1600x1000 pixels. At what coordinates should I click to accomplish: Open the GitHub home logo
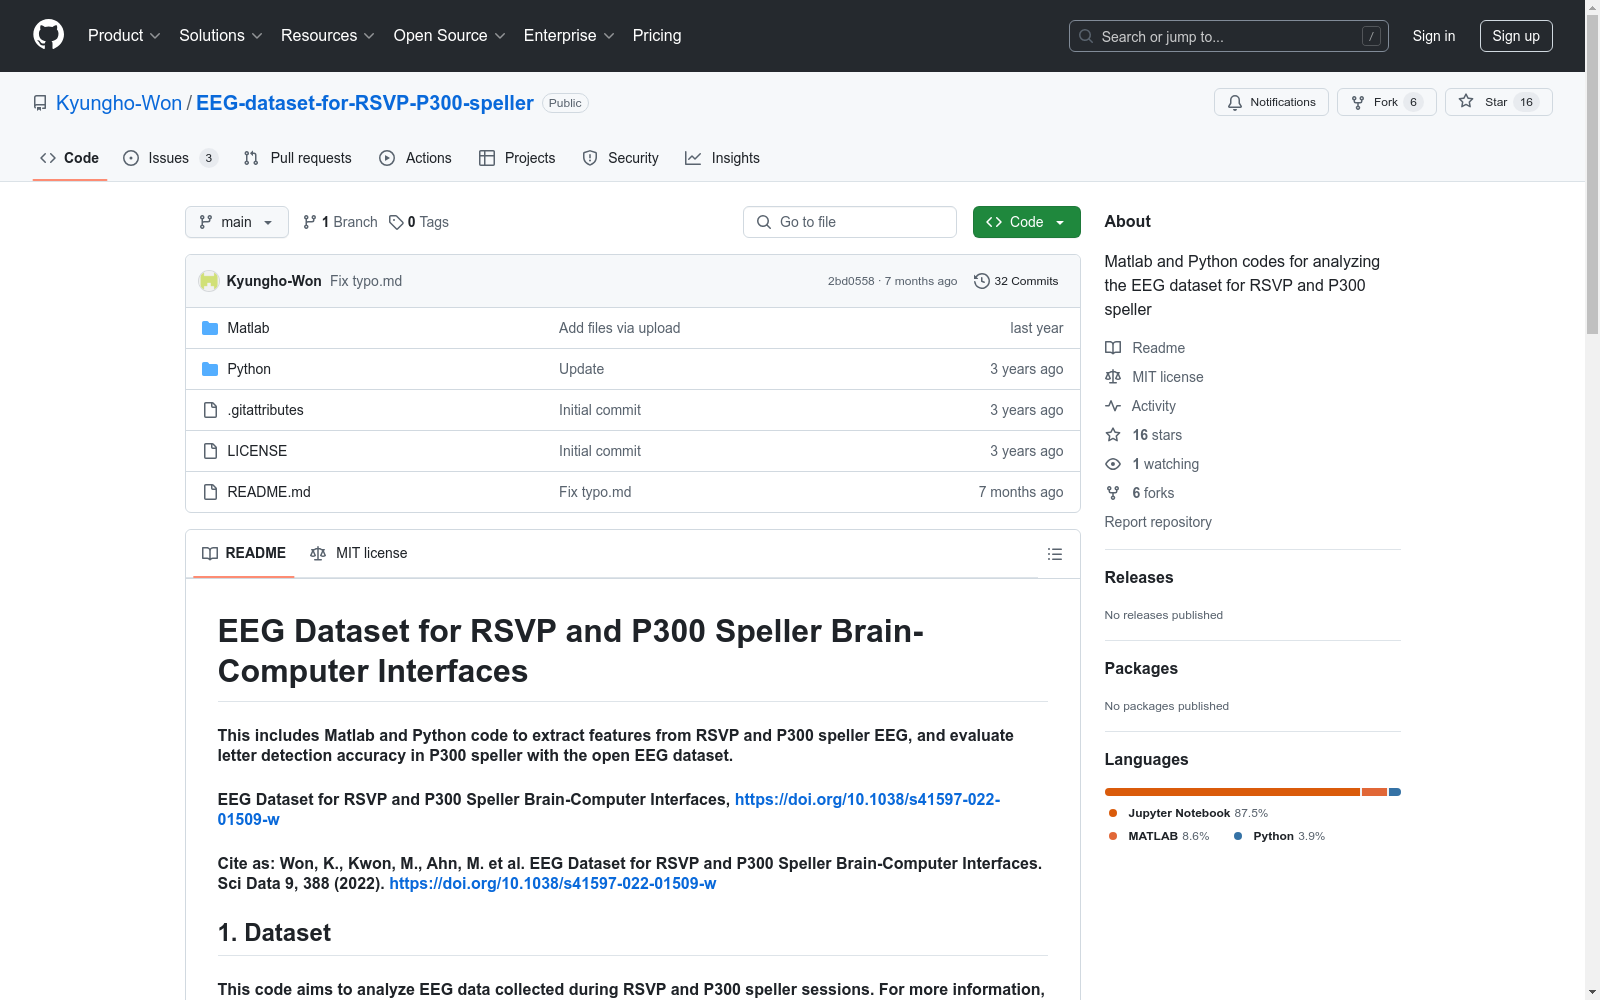tap(48, 35)
